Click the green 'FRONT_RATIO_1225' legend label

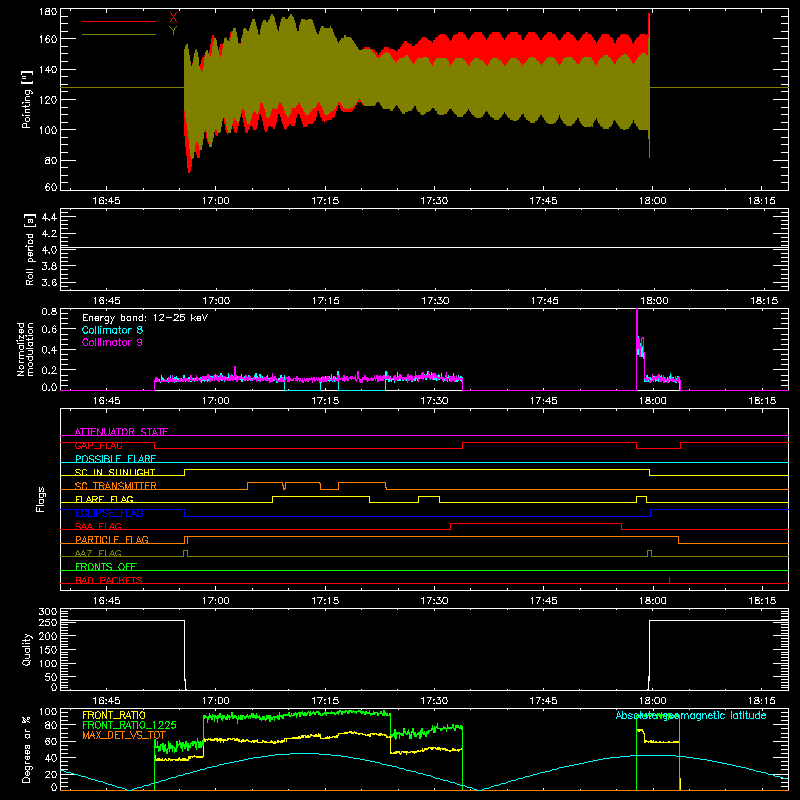click(x=129, y=725)
